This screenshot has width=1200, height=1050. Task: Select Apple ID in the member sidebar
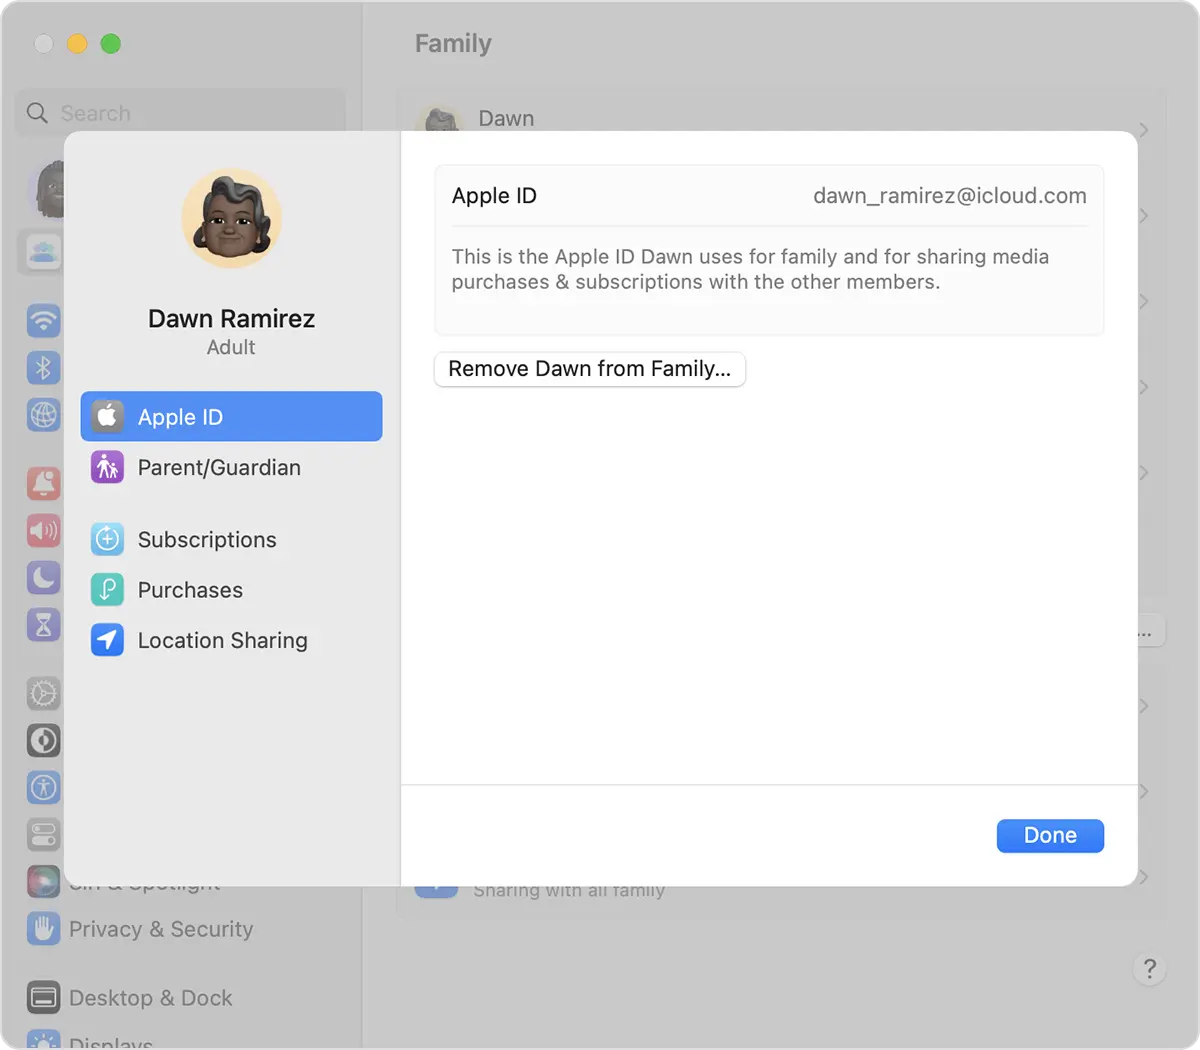click(231, 416)
